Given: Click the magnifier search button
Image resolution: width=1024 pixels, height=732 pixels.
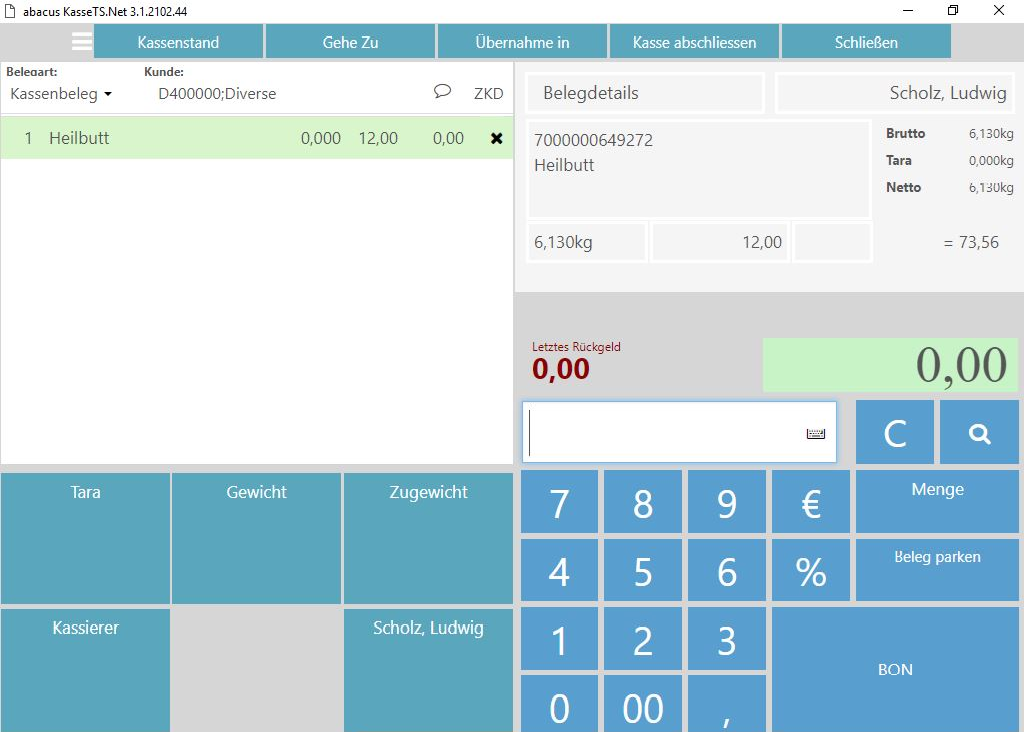Looking at the screenshot, I should pyautogui.click(x=979, y=433).
